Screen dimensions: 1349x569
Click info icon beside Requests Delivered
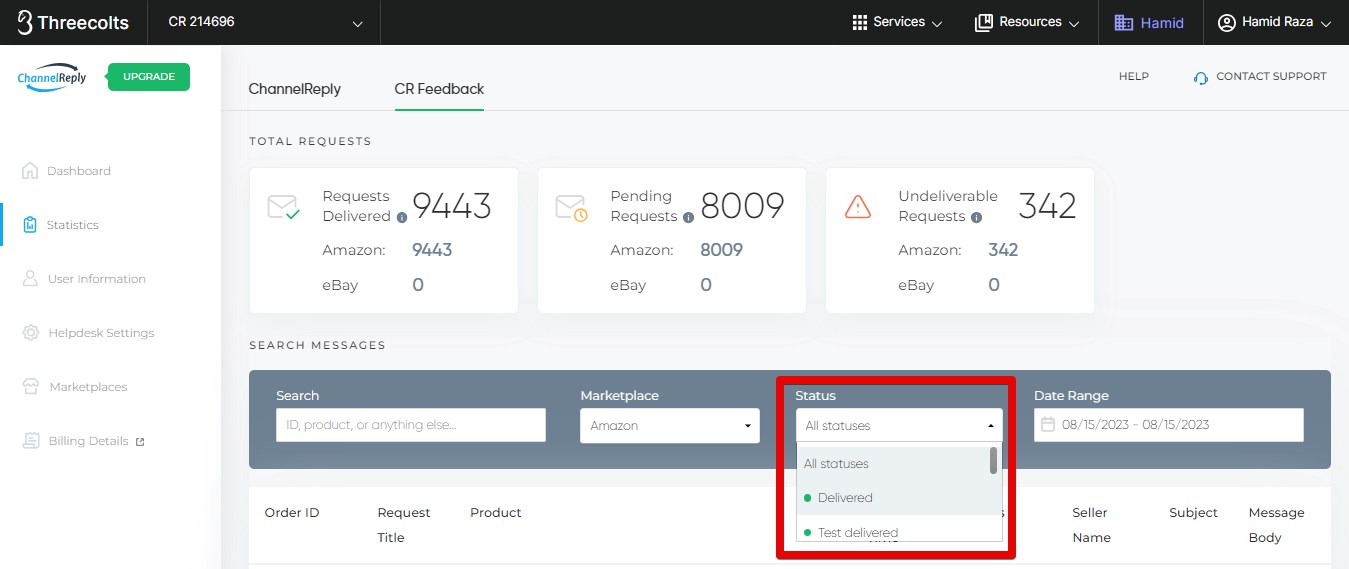[402, 217]
